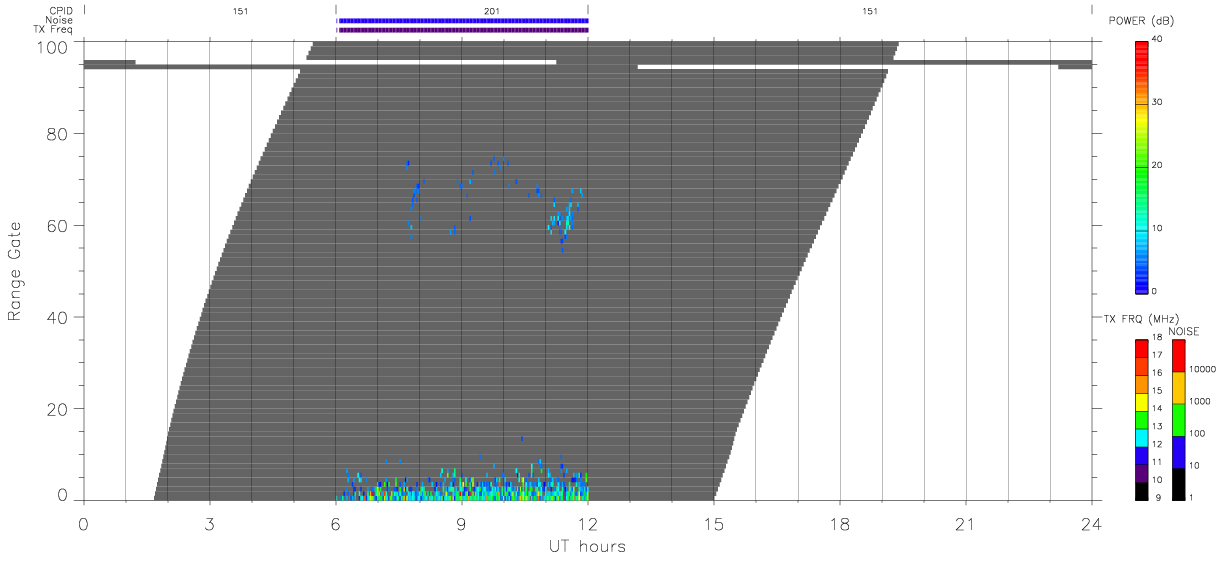Click the "3" tick on UT hours axis

[209, 523]
